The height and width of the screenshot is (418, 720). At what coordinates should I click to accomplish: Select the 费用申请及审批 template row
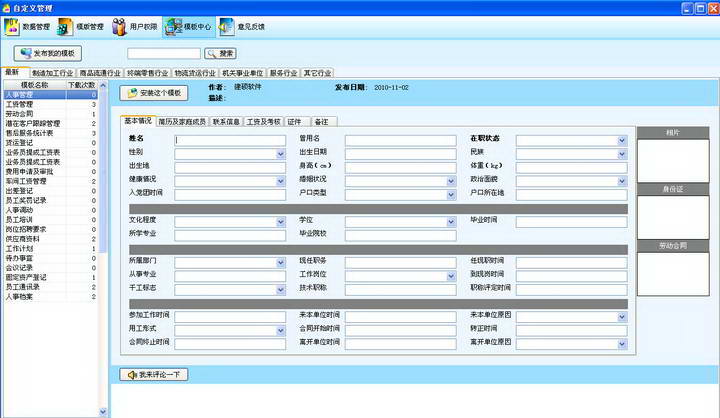coord(51,172)
